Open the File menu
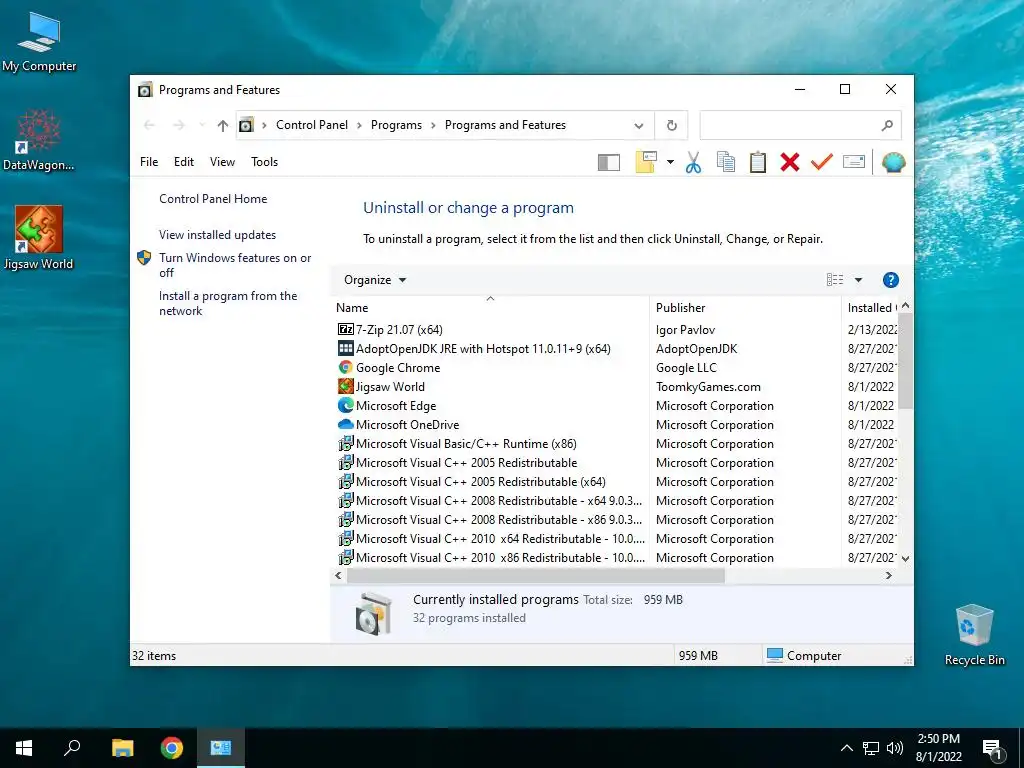Image resolution: width=1024 pixels, height=768 pixels. point(149,162)
